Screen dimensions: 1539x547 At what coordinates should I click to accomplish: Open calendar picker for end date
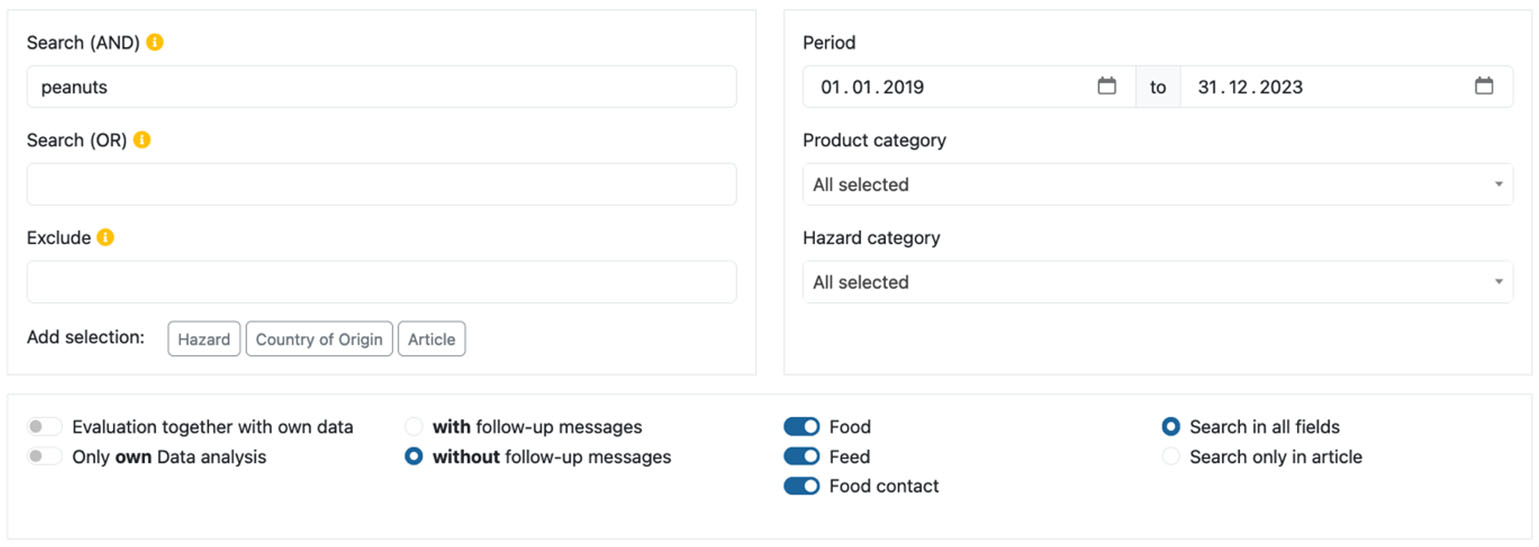[1484, 87]
